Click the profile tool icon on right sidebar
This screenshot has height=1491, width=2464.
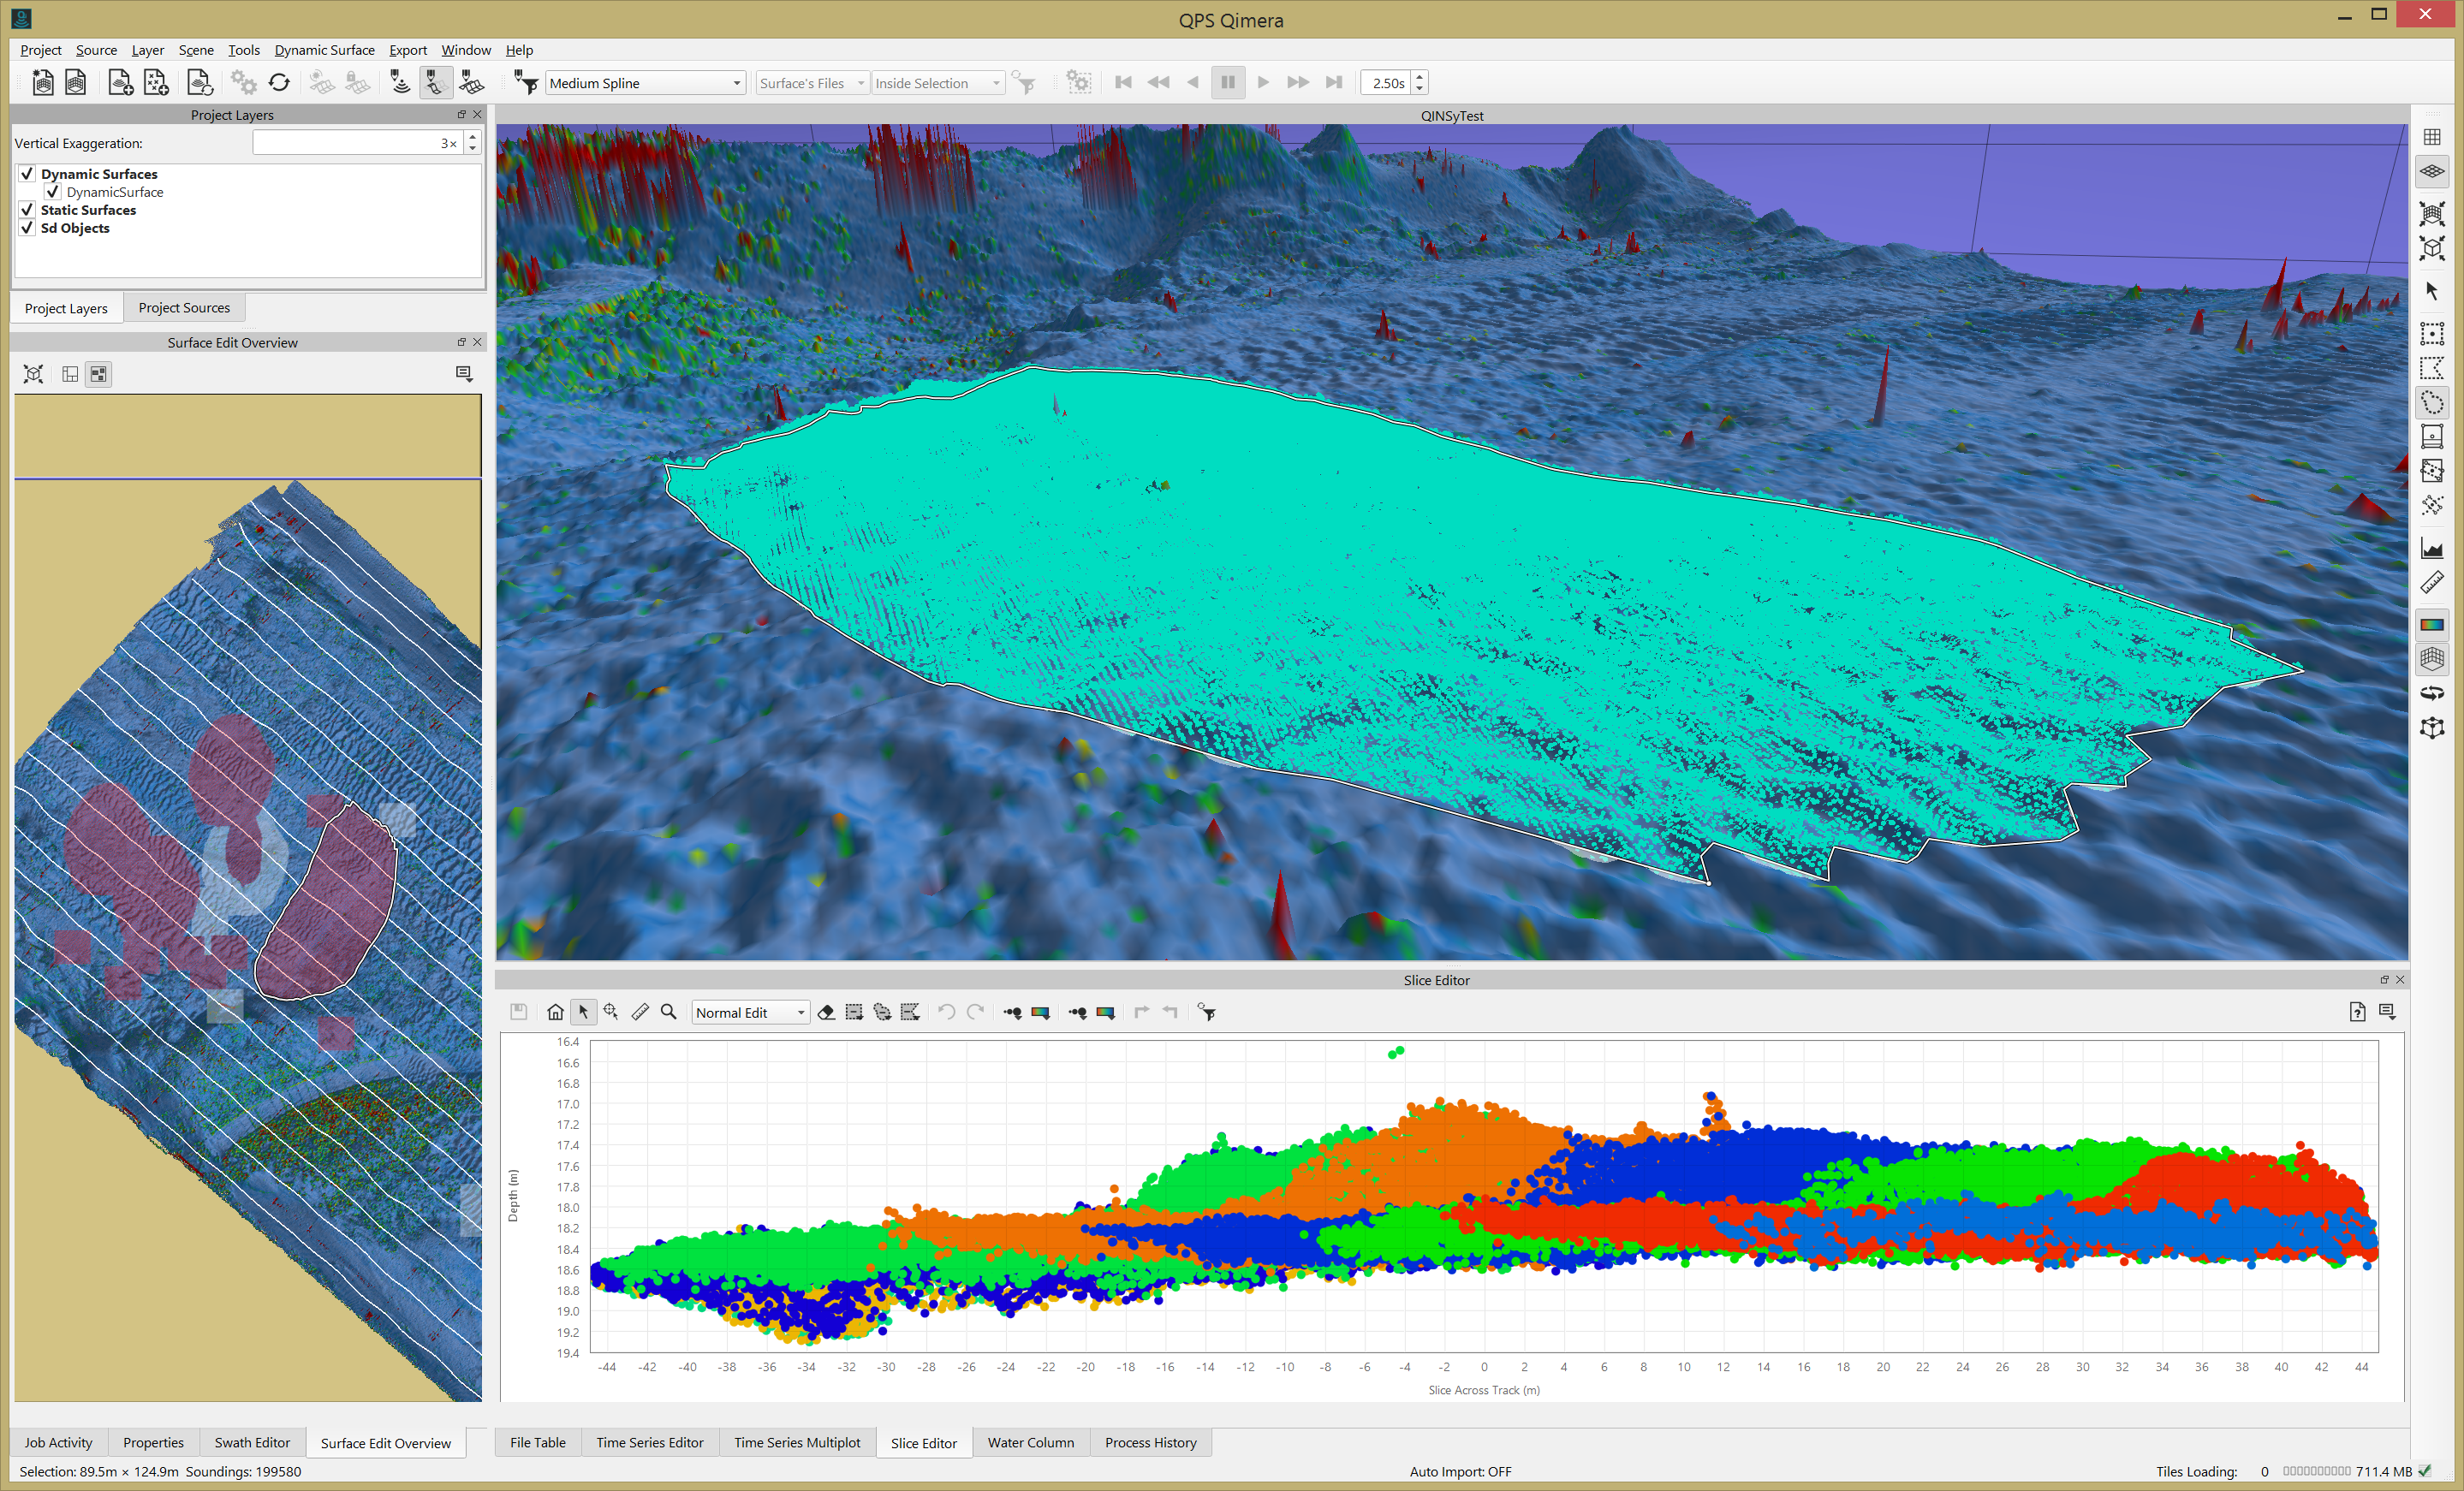click(x=2432, y=548)
